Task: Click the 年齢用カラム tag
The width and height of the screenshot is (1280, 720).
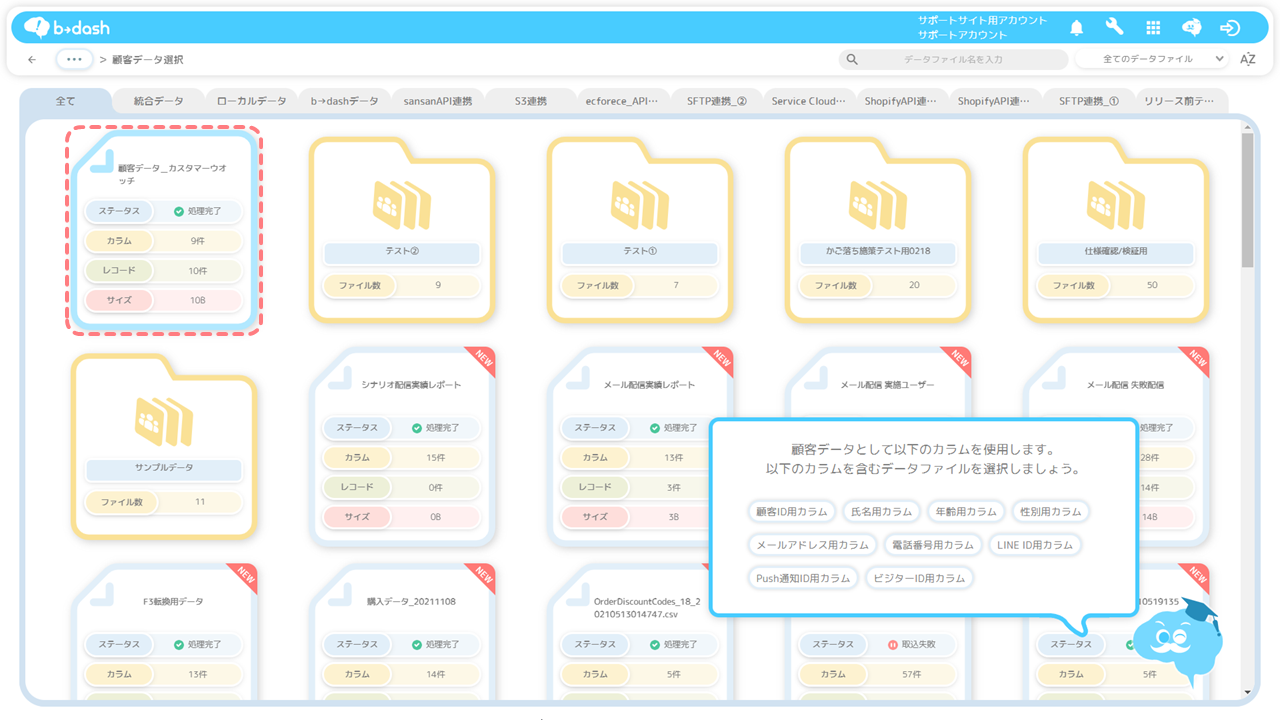Action: (x=966, y=511)
